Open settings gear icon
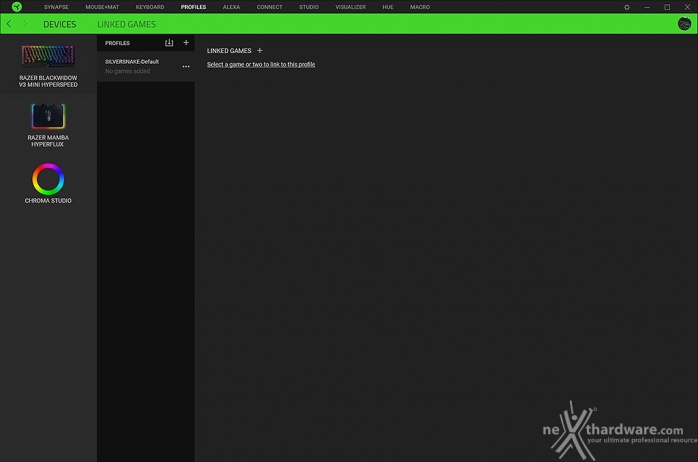 tap(626, 7)
